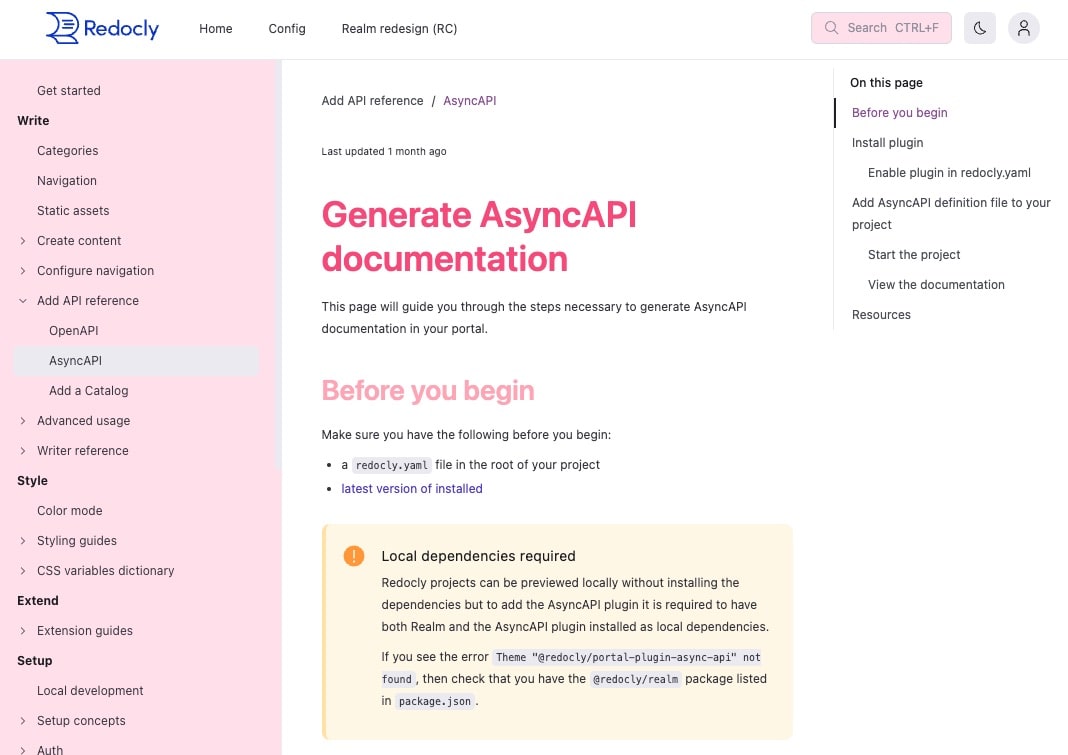
Task: Click the search magnifier icon
Action: 831,28
